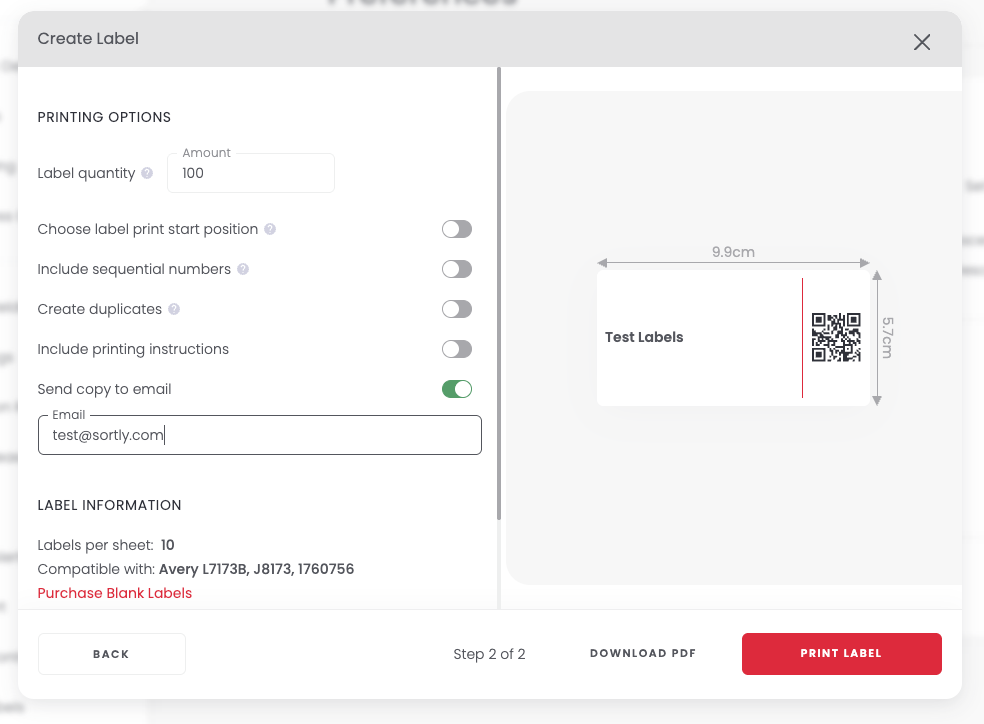Click Download PDF
984x724 pixels.
643,653
